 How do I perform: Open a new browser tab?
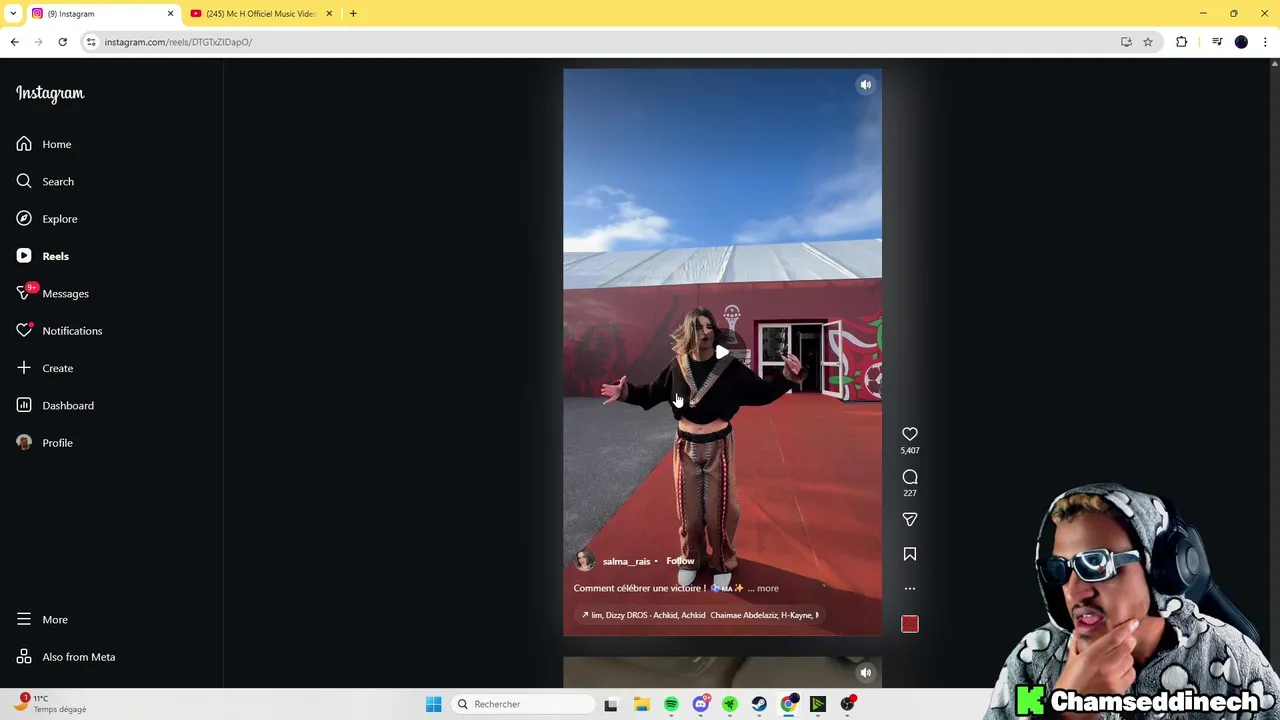pos(353,14)
